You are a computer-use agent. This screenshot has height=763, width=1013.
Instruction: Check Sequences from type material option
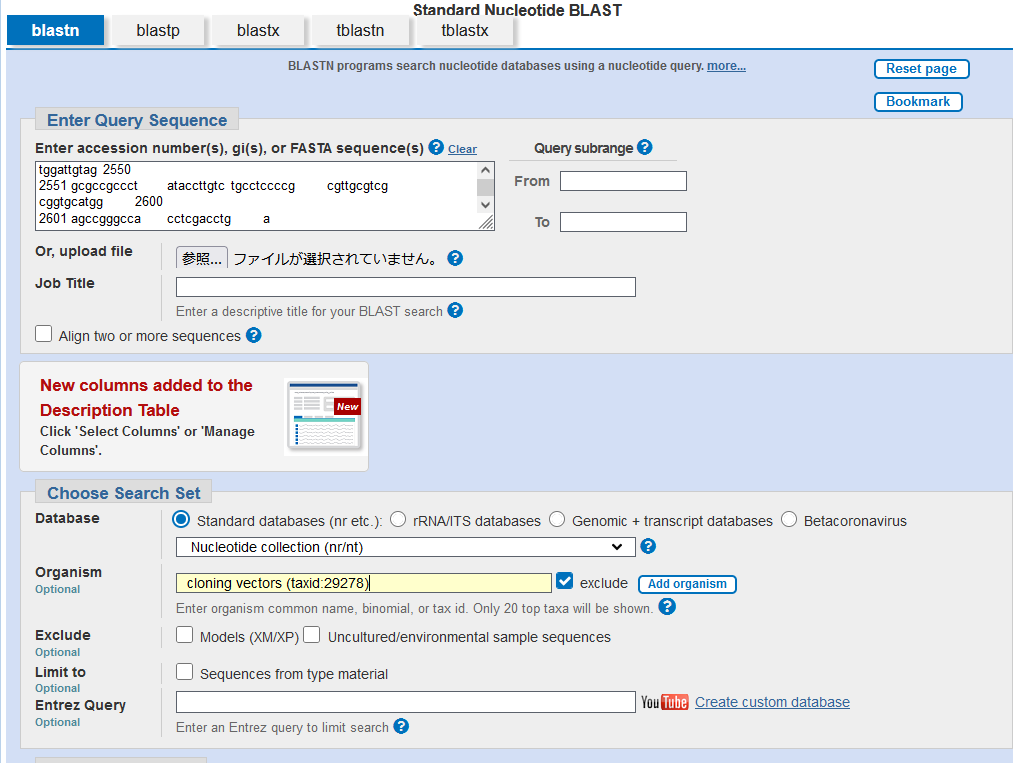pos(185,672)
